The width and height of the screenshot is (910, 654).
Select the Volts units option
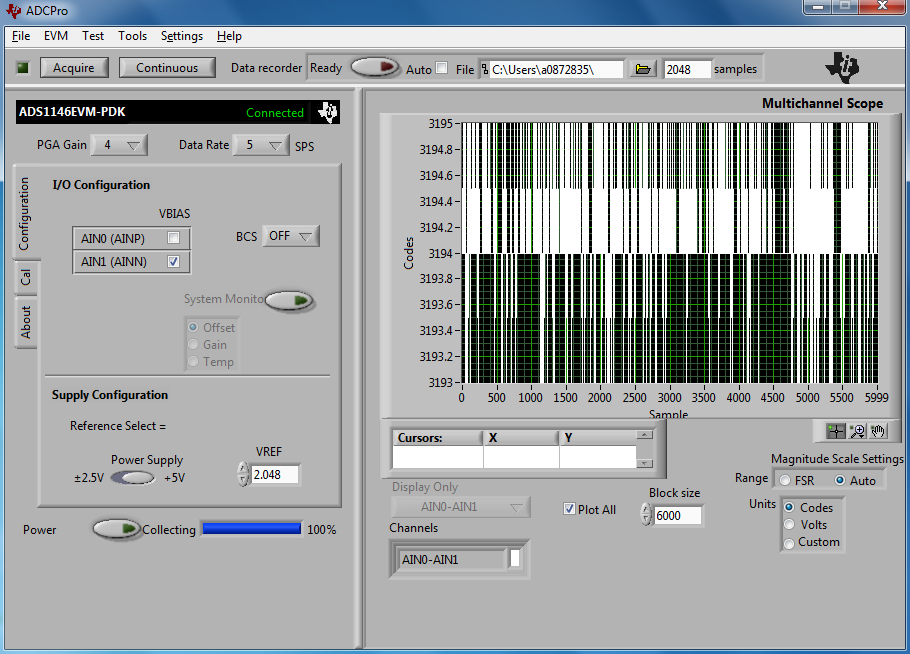click(789, 525)
